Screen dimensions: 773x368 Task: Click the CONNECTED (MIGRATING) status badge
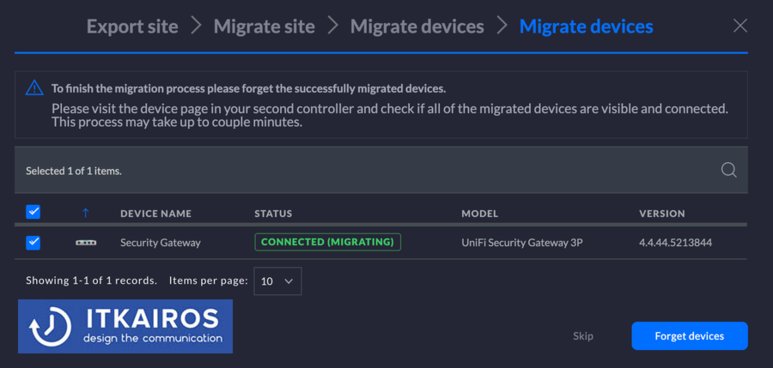[x=328, y=242]
